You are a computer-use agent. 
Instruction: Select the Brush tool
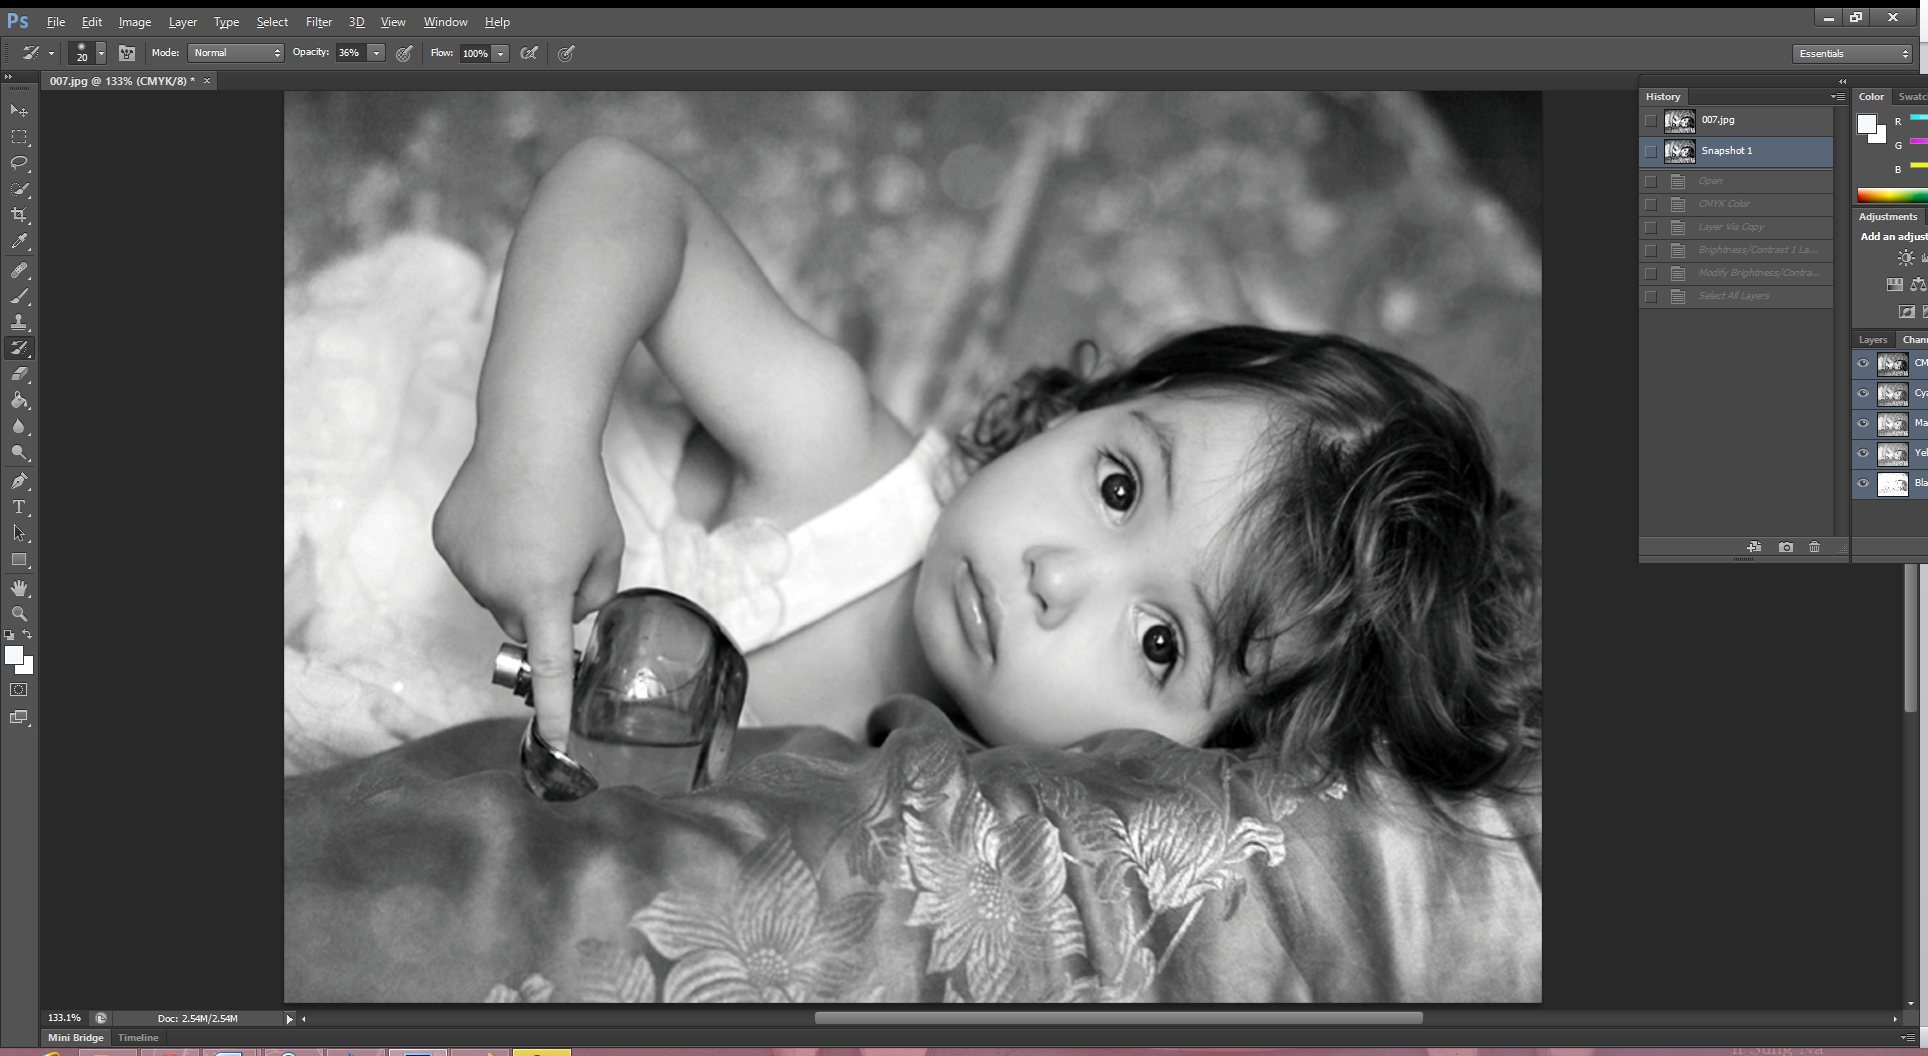click(x=19, y=296)
